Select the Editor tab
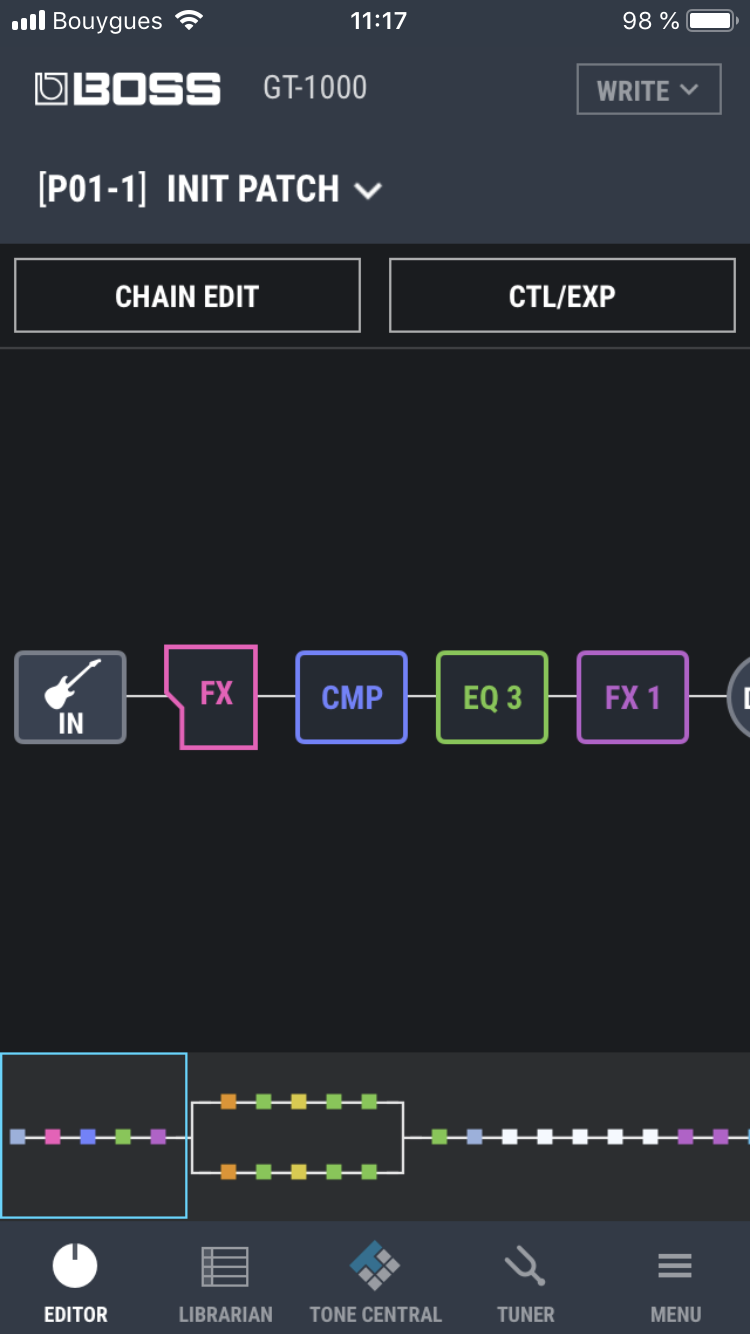750x1334 pixels. 75,1284
